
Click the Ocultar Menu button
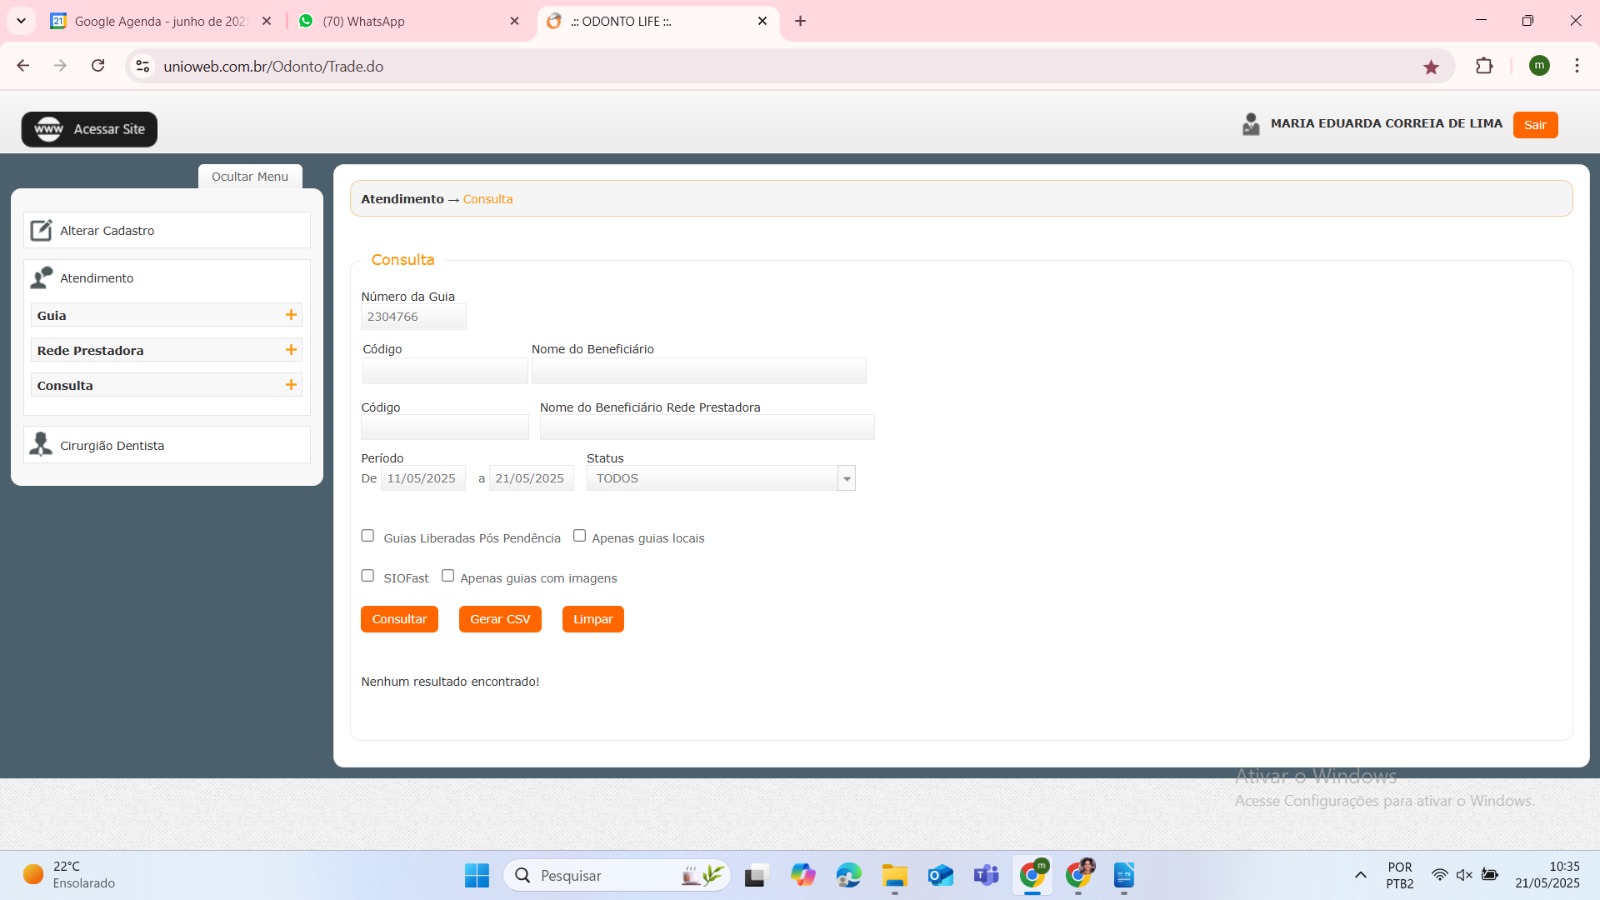click(250, 177)
